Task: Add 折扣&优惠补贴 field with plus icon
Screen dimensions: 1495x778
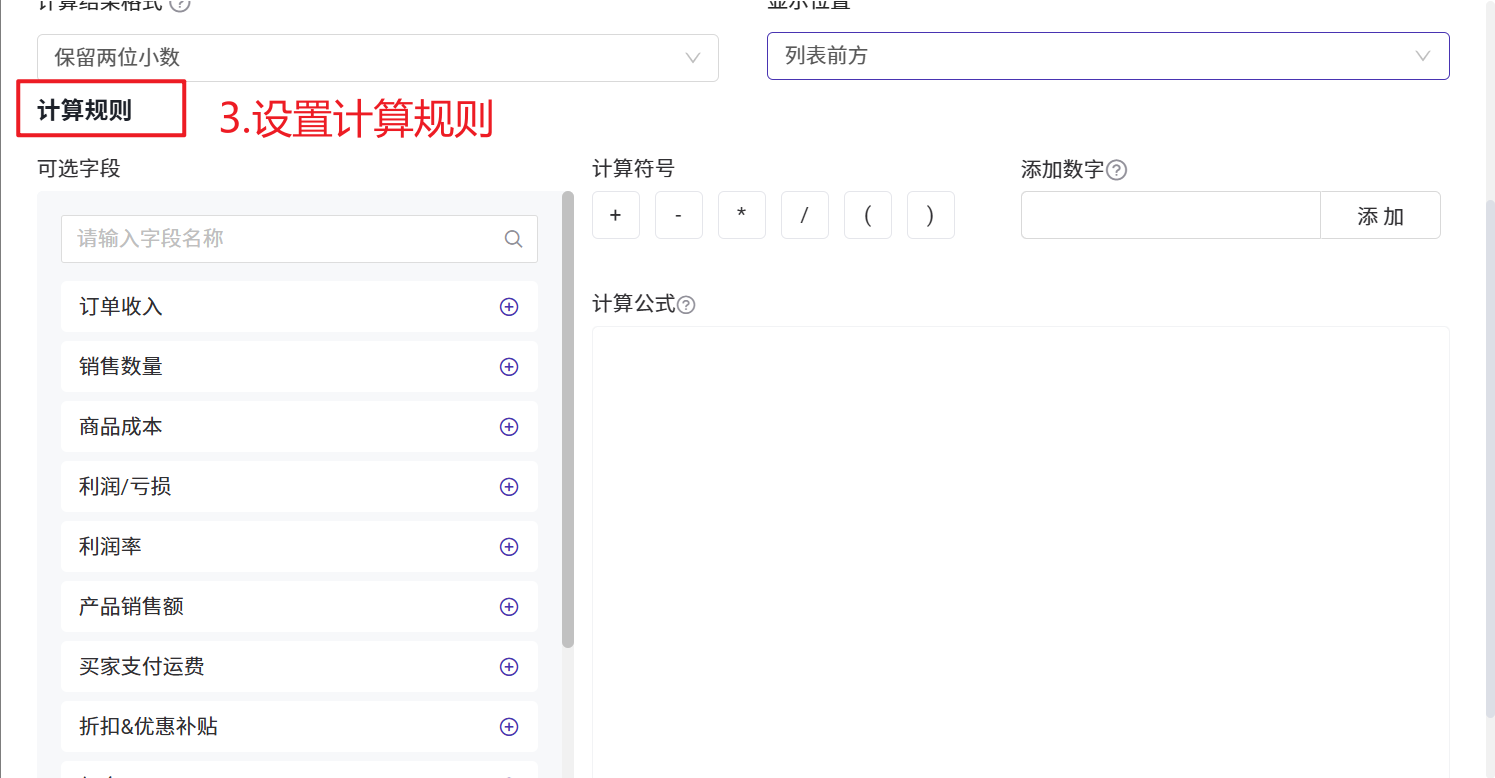Action: pos(509,727)
